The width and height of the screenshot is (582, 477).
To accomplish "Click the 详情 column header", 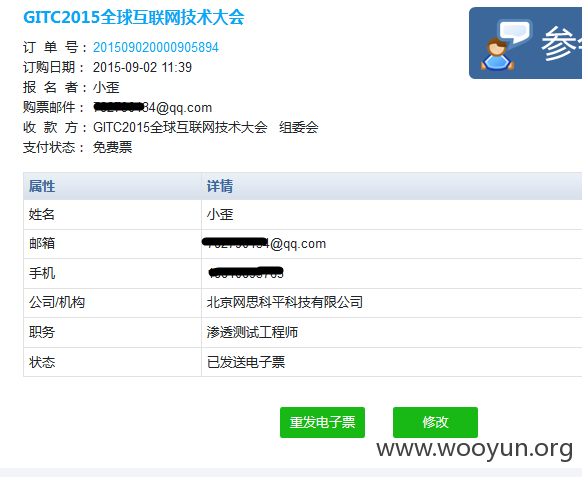I will click(220, 186).
